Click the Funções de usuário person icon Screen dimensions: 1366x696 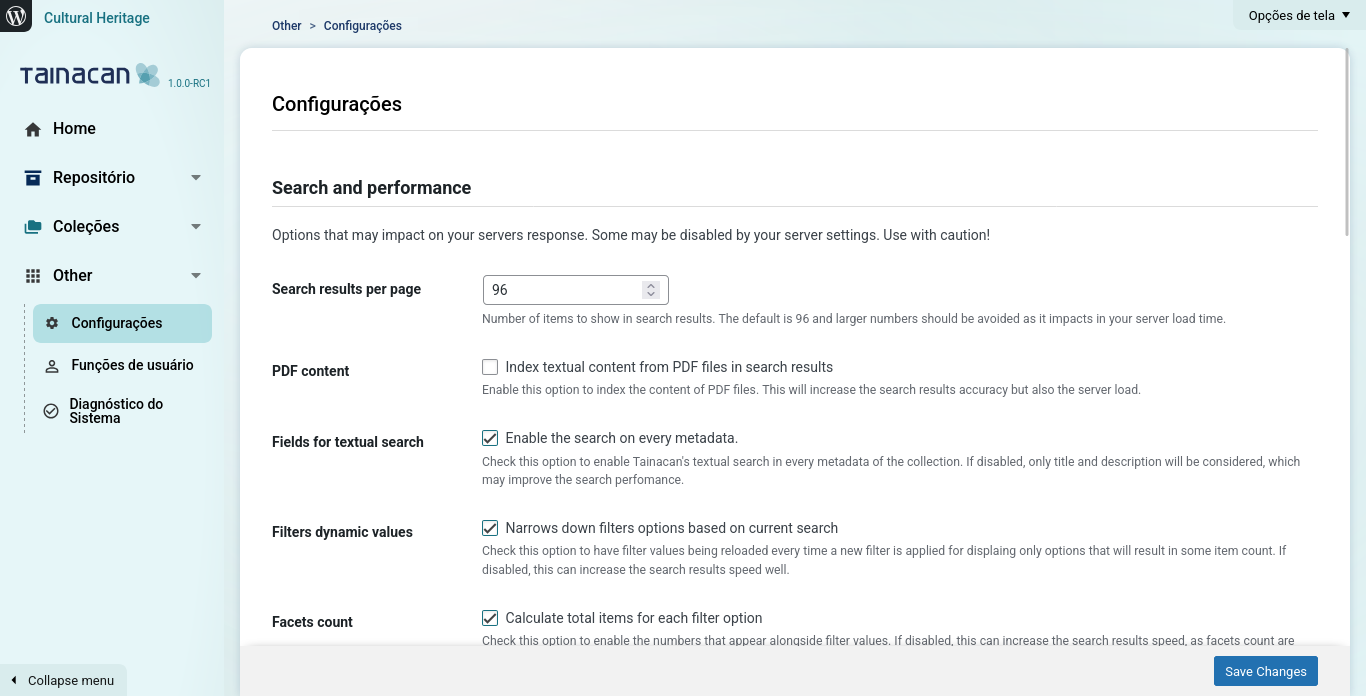coord(52,366)
